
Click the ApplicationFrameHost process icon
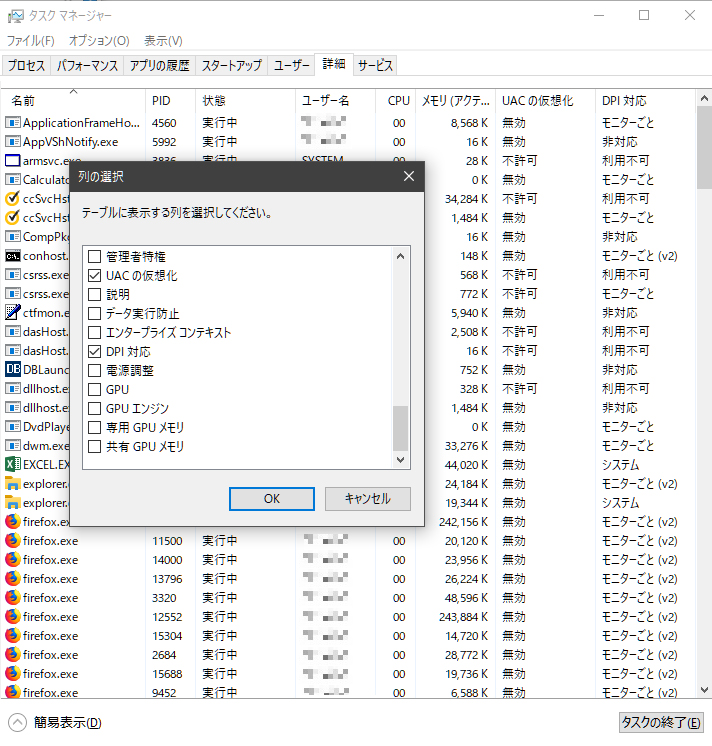click(13, 123)
